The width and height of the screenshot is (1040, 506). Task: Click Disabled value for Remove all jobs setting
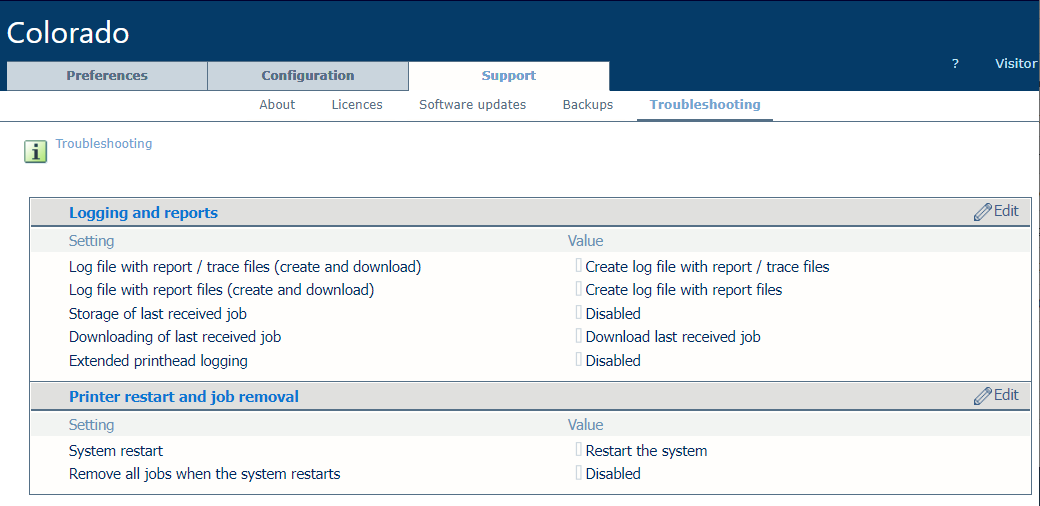point(613,474)
